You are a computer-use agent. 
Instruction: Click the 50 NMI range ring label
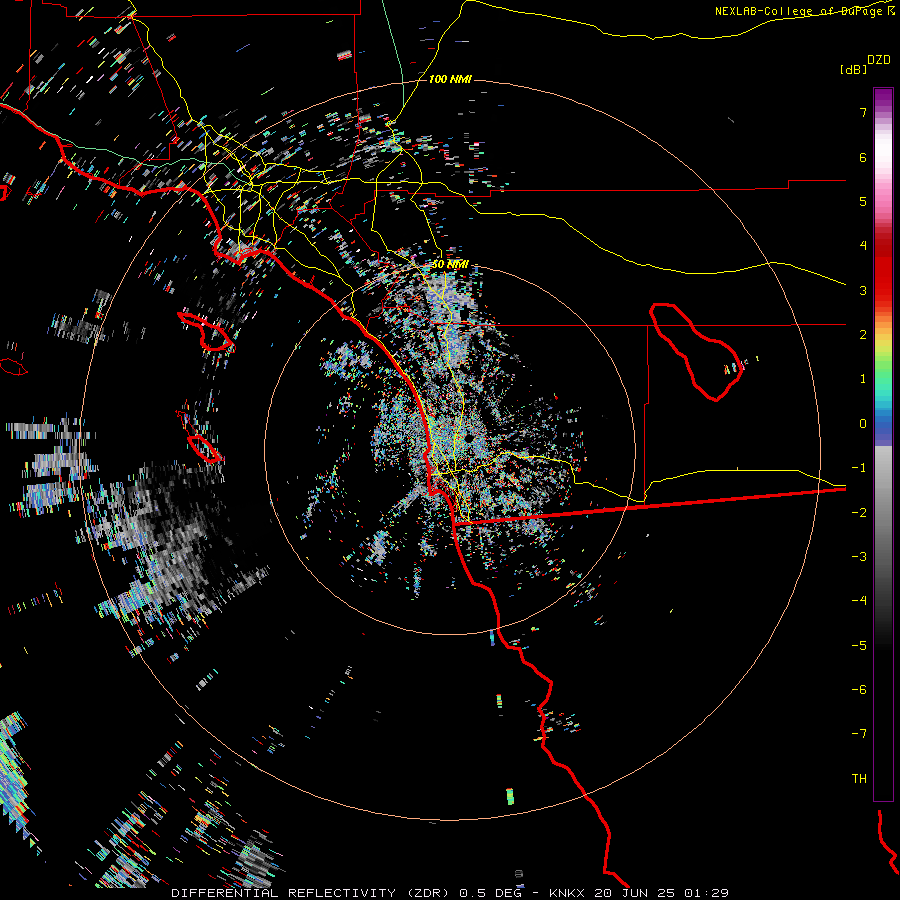450,265
